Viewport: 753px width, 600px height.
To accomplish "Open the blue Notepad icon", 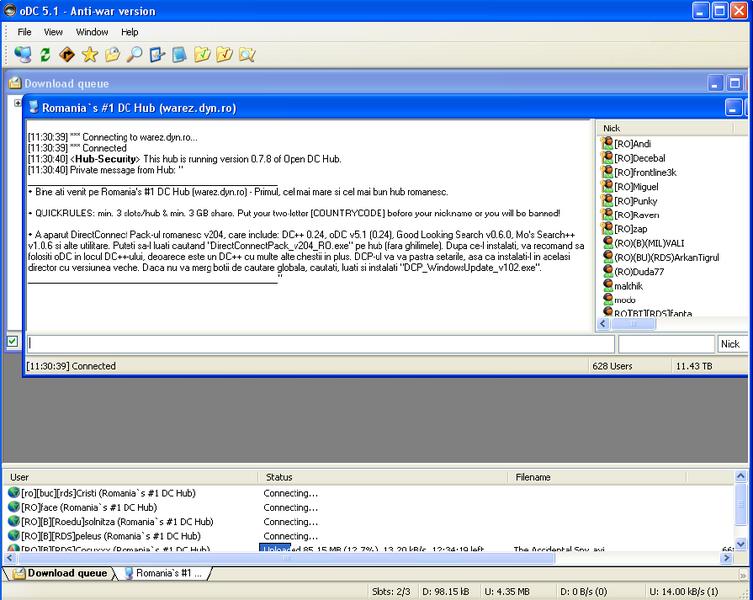I will point(179,54).
